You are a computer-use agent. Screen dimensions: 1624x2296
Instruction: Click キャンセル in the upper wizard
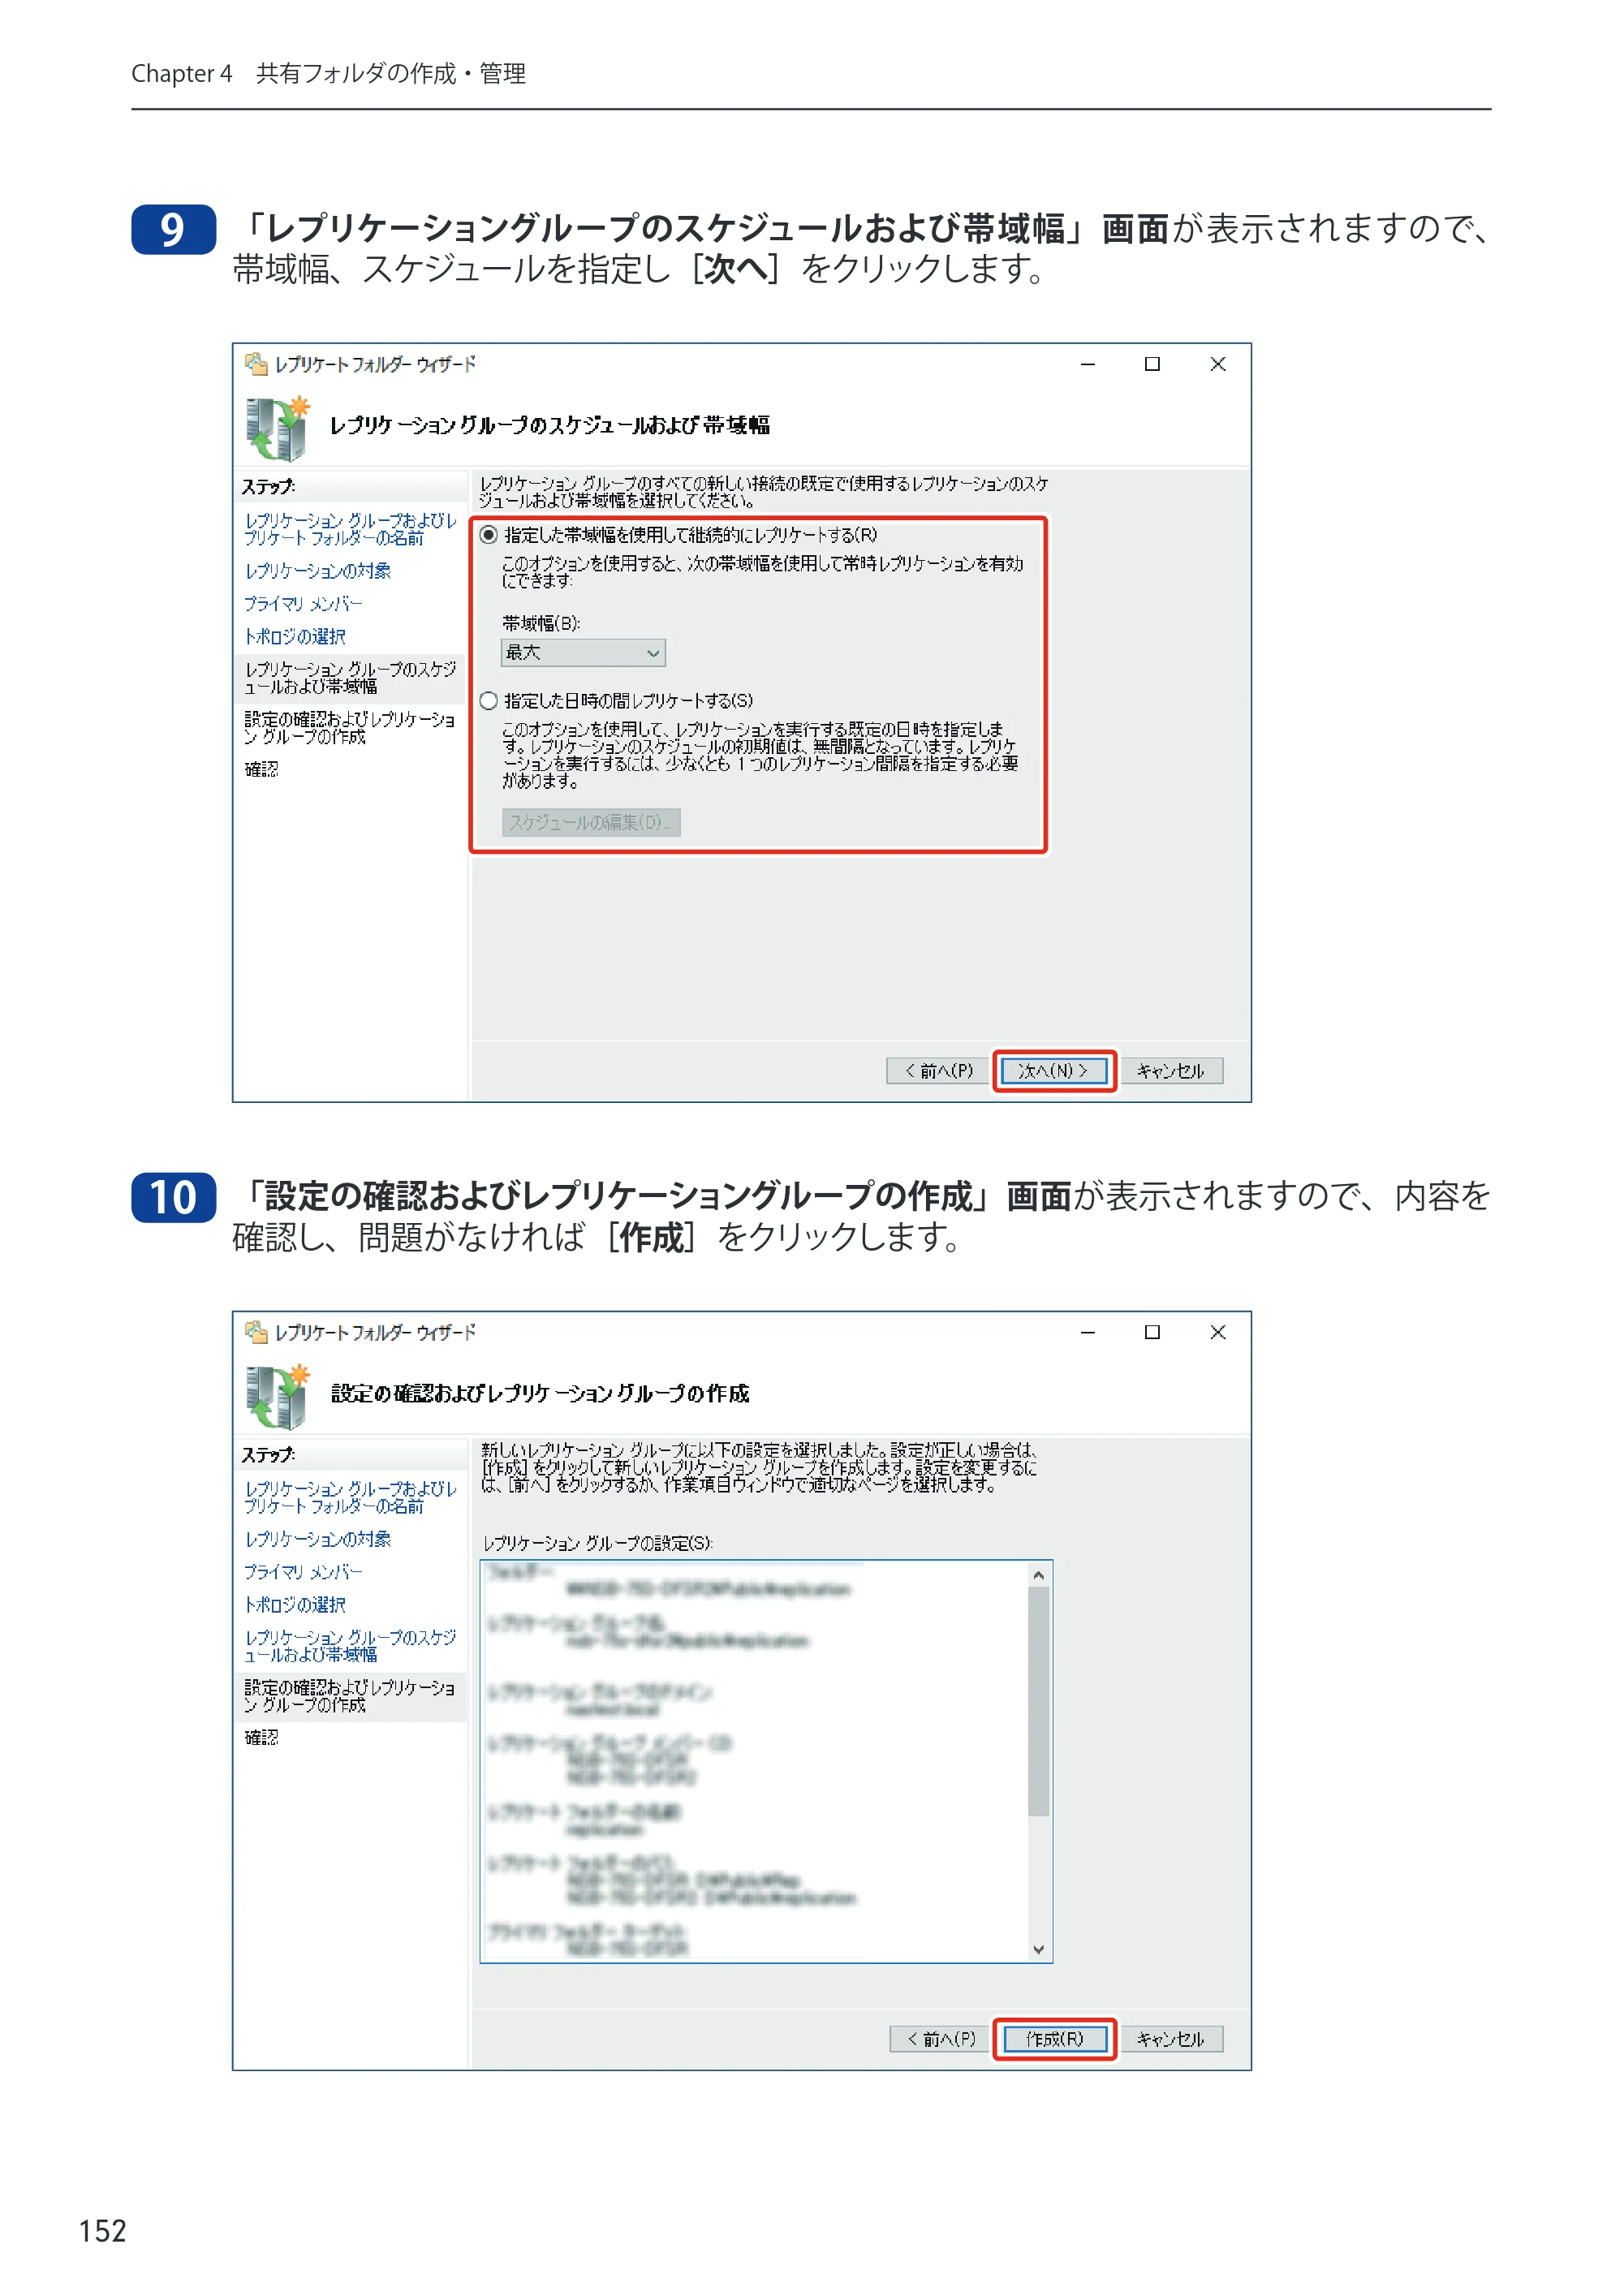(1171, 1070)
